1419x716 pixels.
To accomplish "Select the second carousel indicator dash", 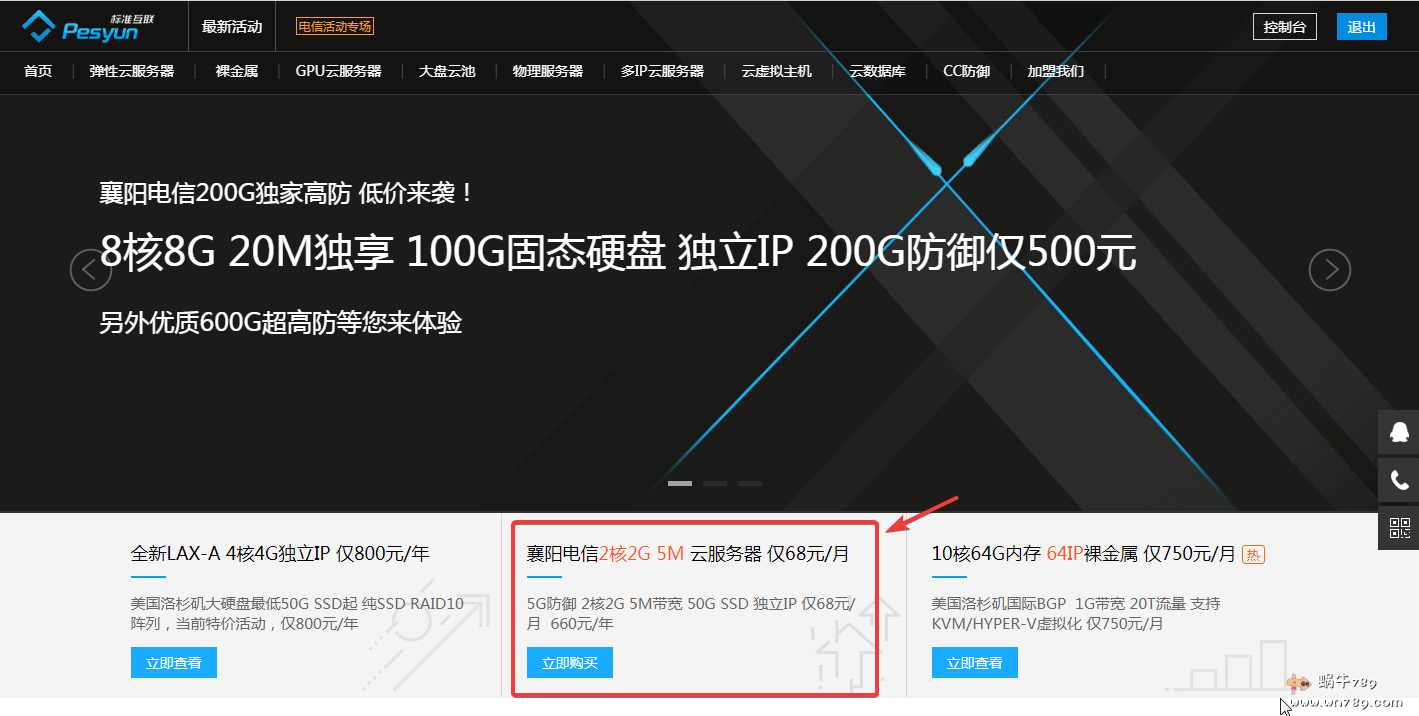I will [x=715, y=483].
